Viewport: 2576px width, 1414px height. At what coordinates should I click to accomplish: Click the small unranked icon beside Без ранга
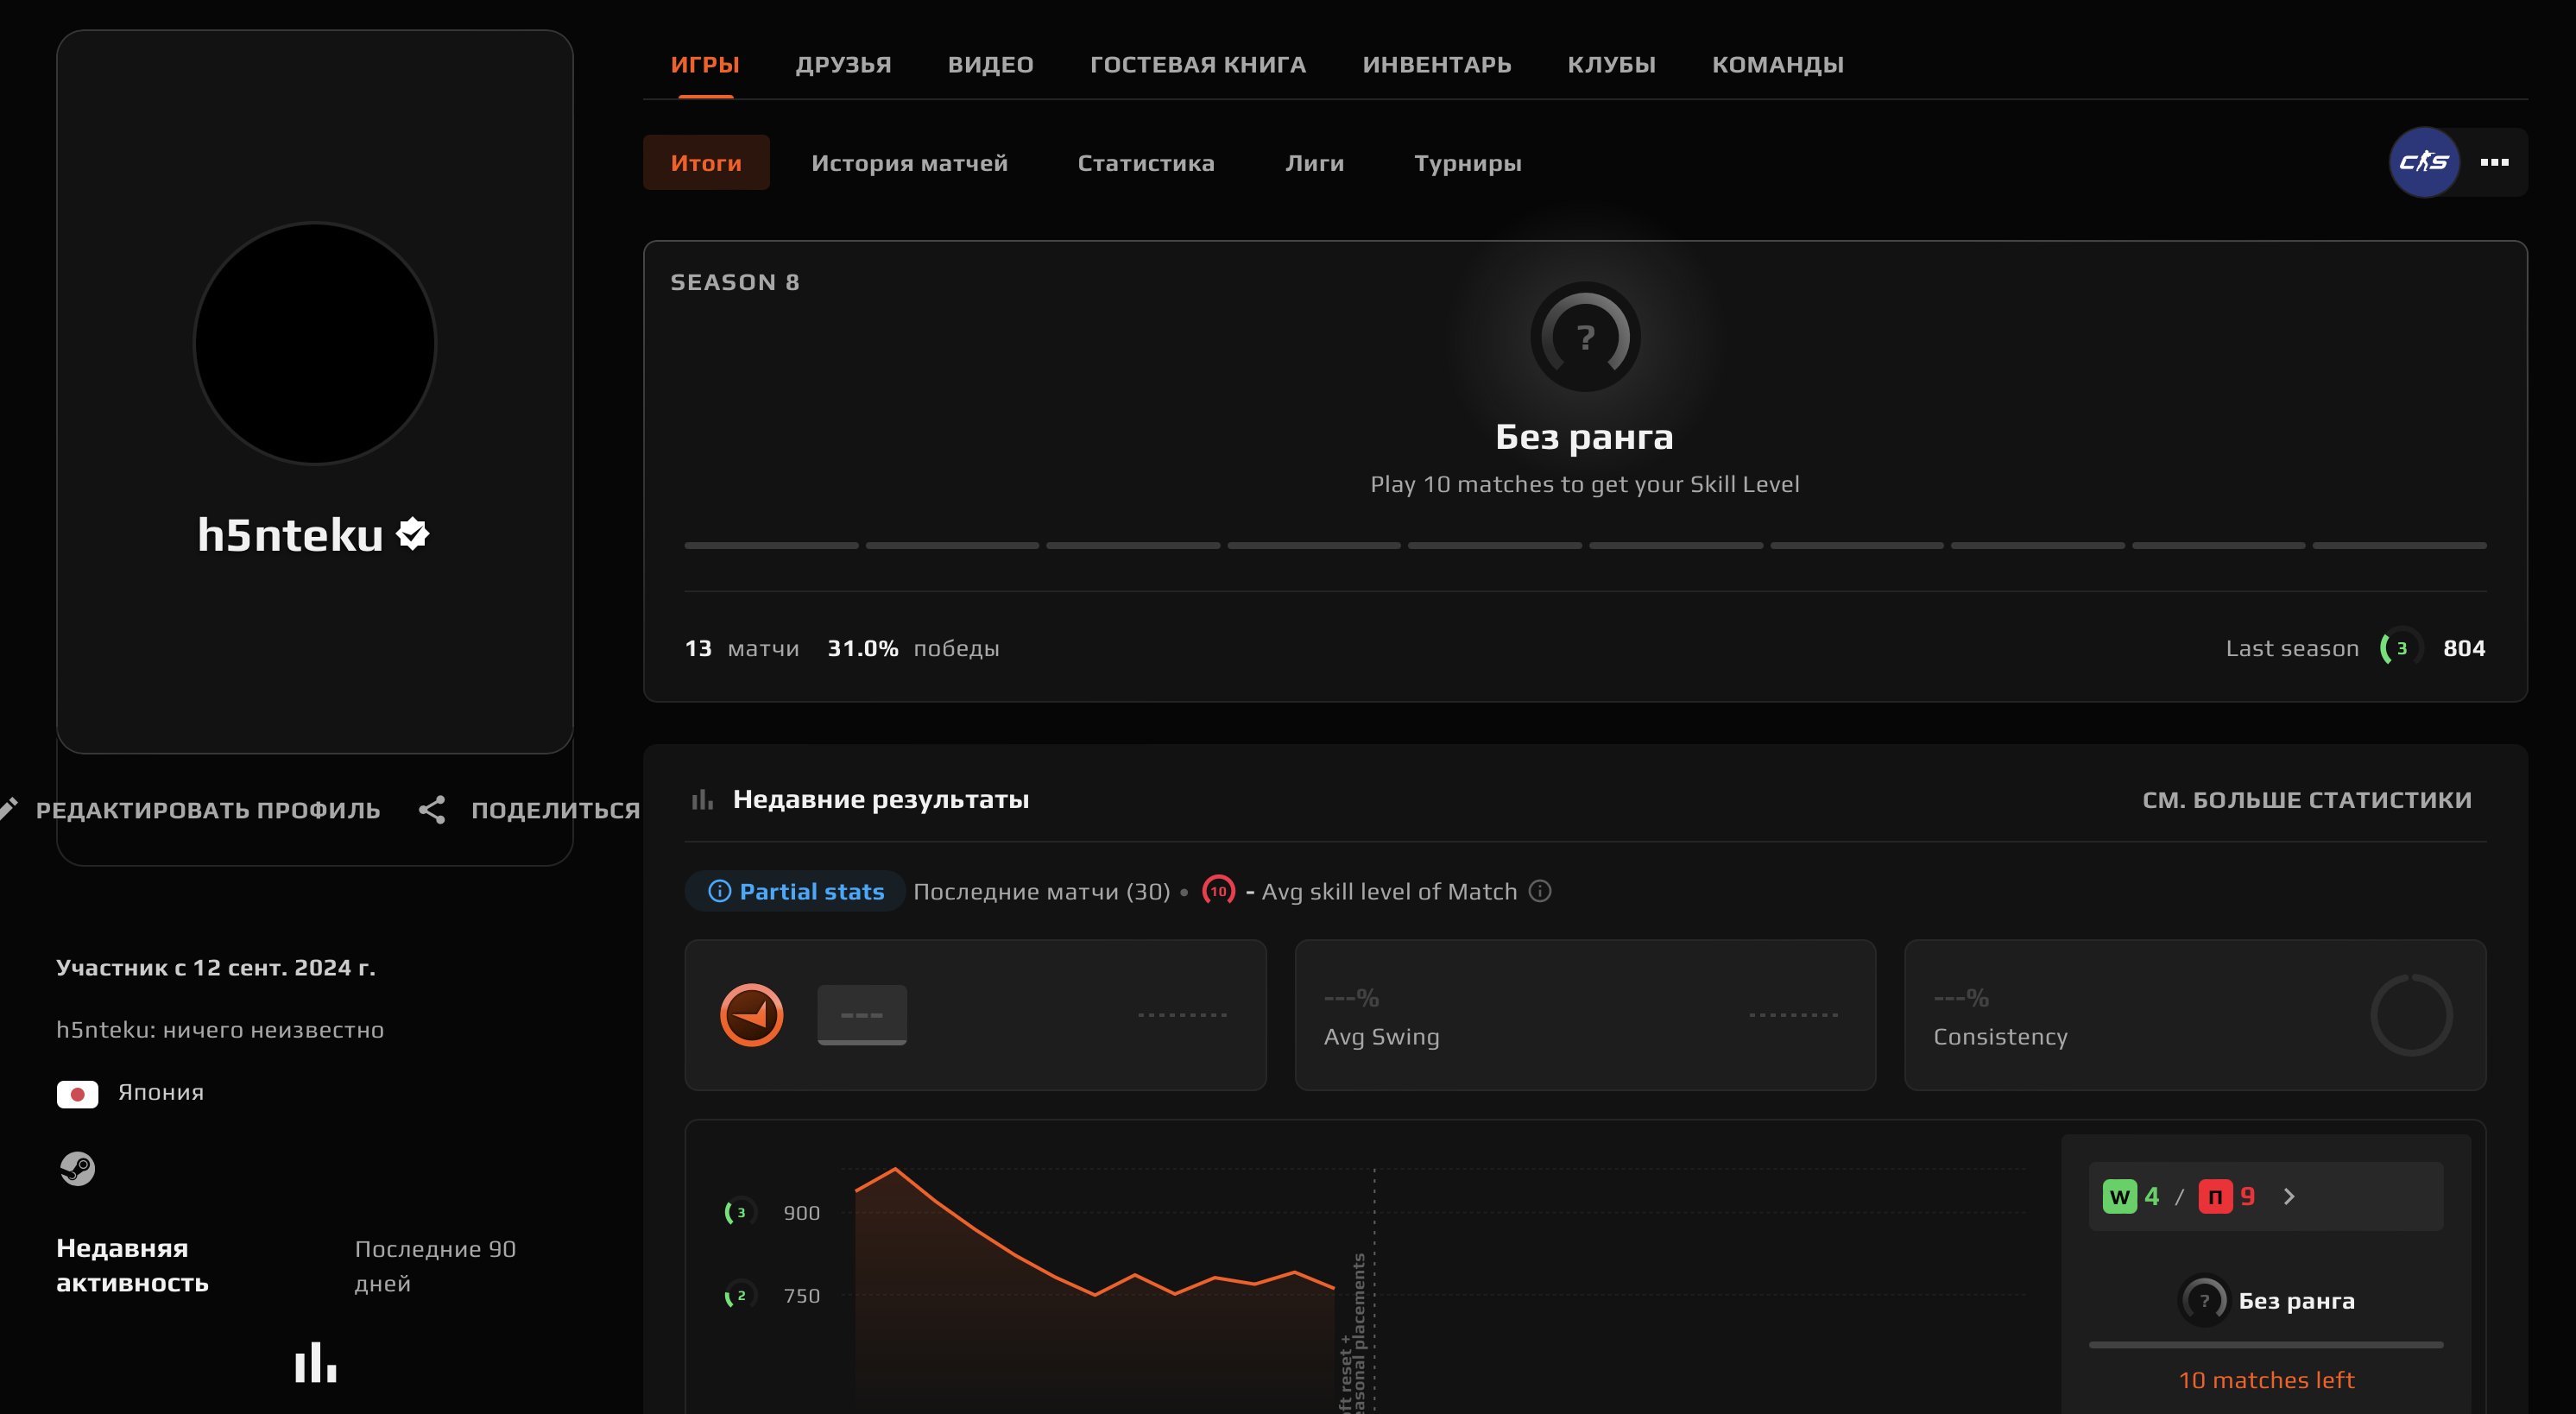click(x=2204, y=1301)
